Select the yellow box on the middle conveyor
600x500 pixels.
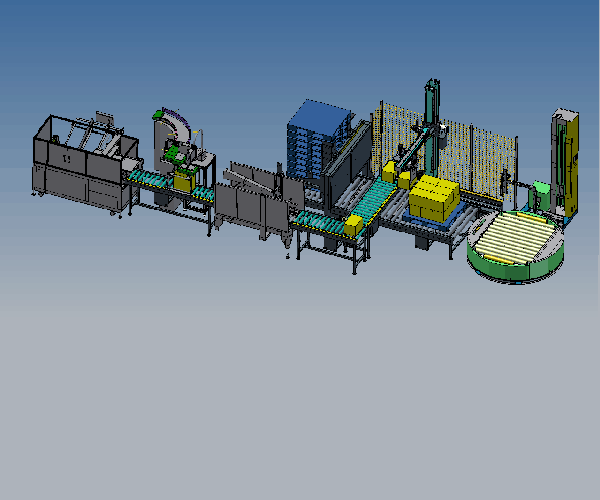pyautogui.click(x=354, y=224)
